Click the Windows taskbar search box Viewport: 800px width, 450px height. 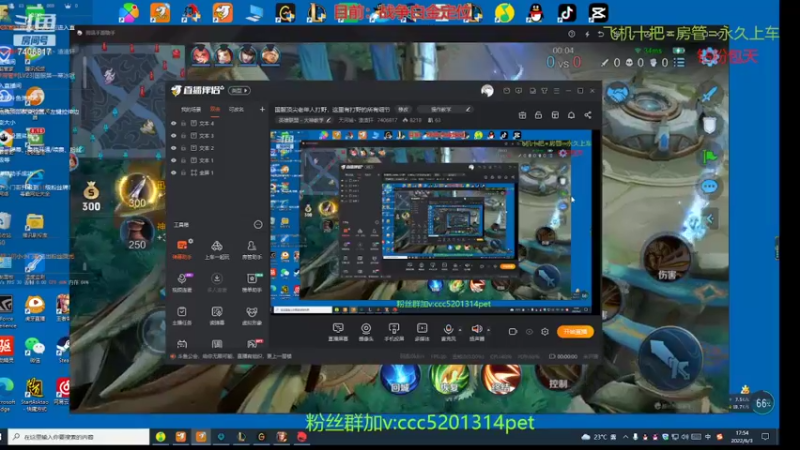point(80,437)
